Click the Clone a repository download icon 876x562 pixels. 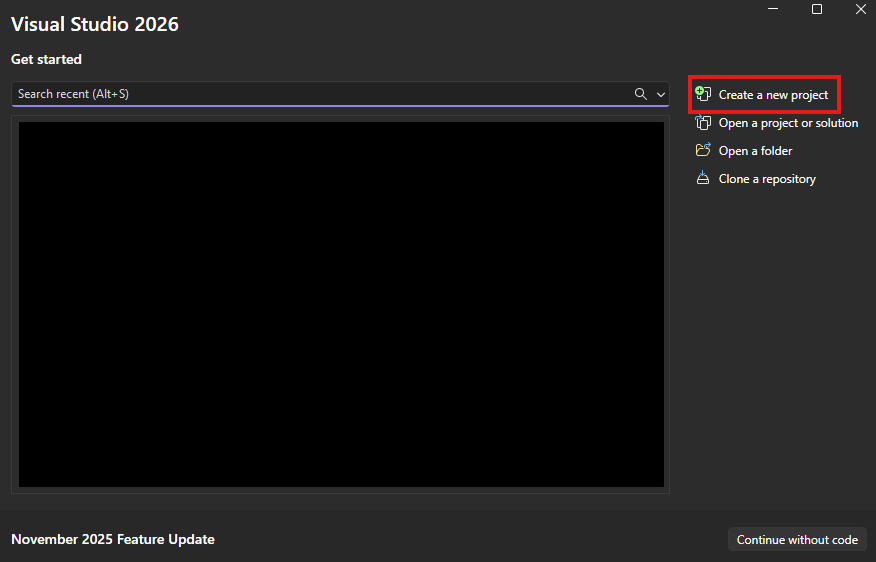tap(703, 179)
